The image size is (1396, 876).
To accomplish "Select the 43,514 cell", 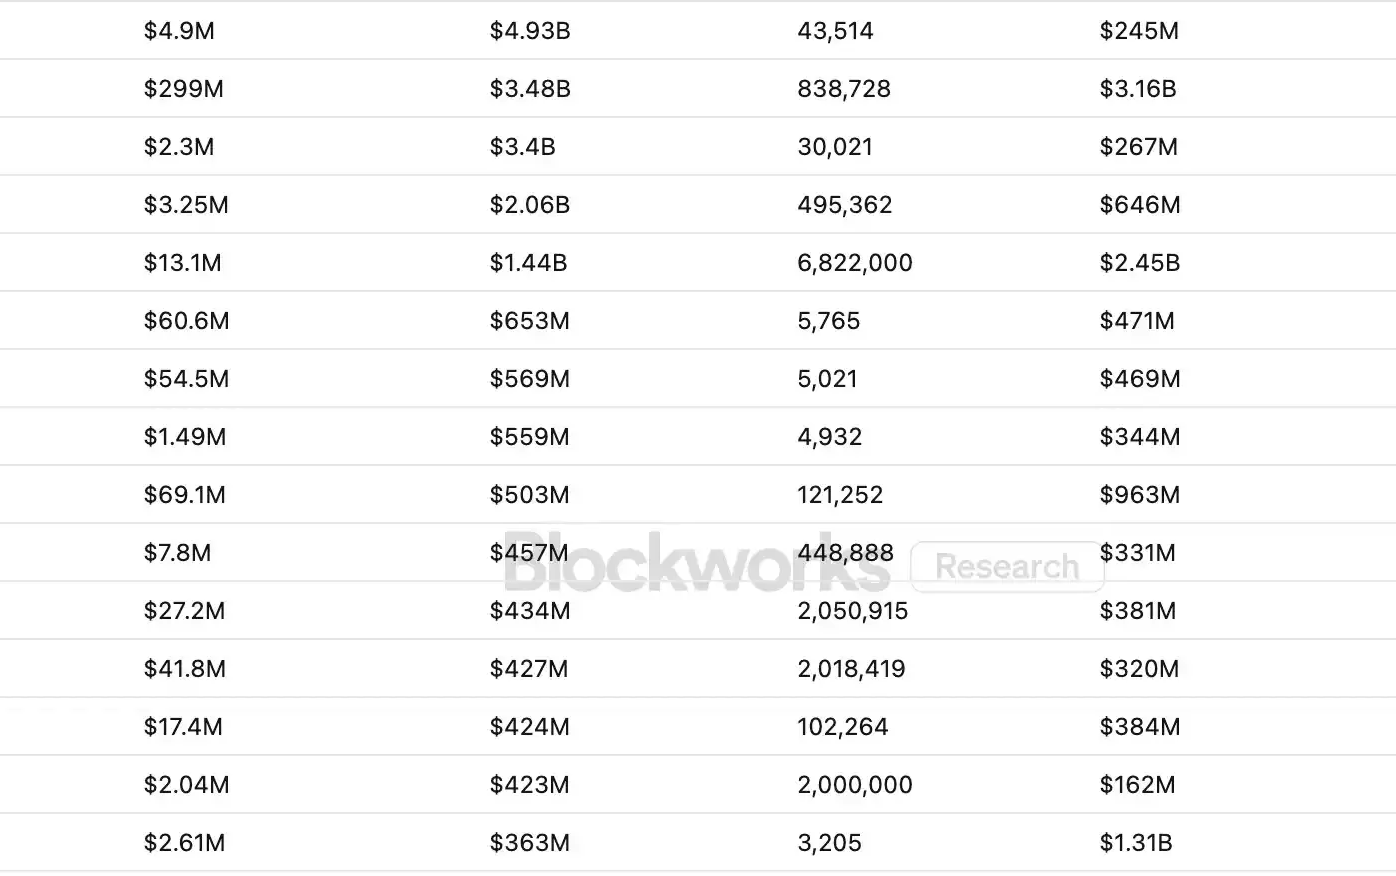I will pyautogui.click(x=836, y=31).
